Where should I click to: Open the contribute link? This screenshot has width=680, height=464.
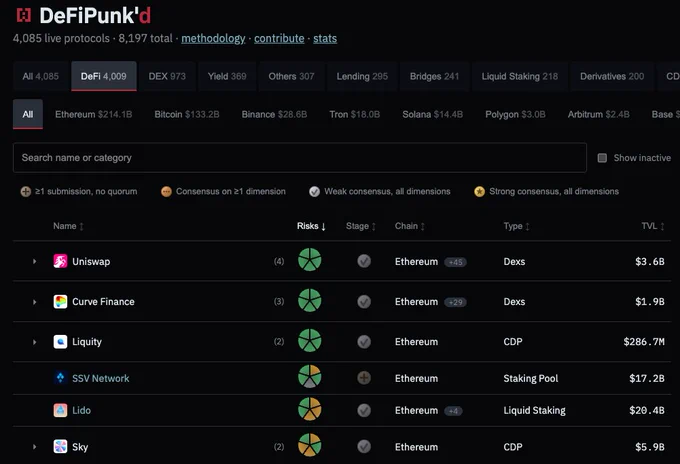[279, 39]
